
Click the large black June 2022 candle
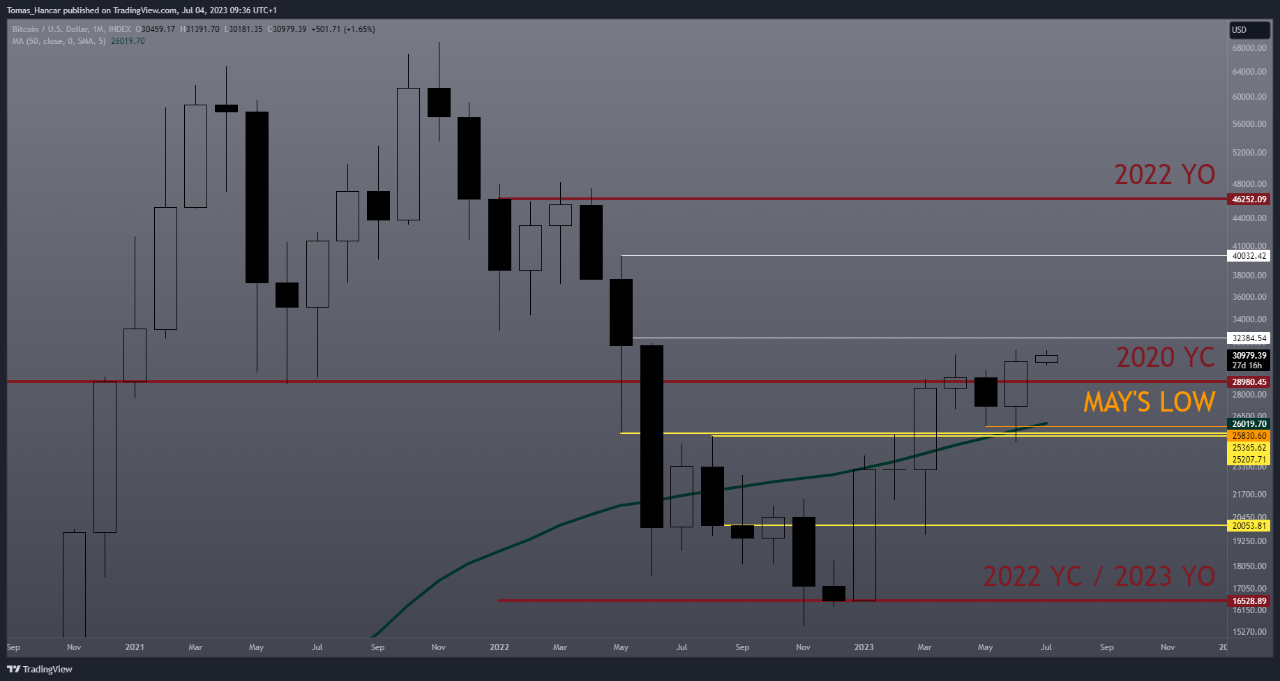652,436
